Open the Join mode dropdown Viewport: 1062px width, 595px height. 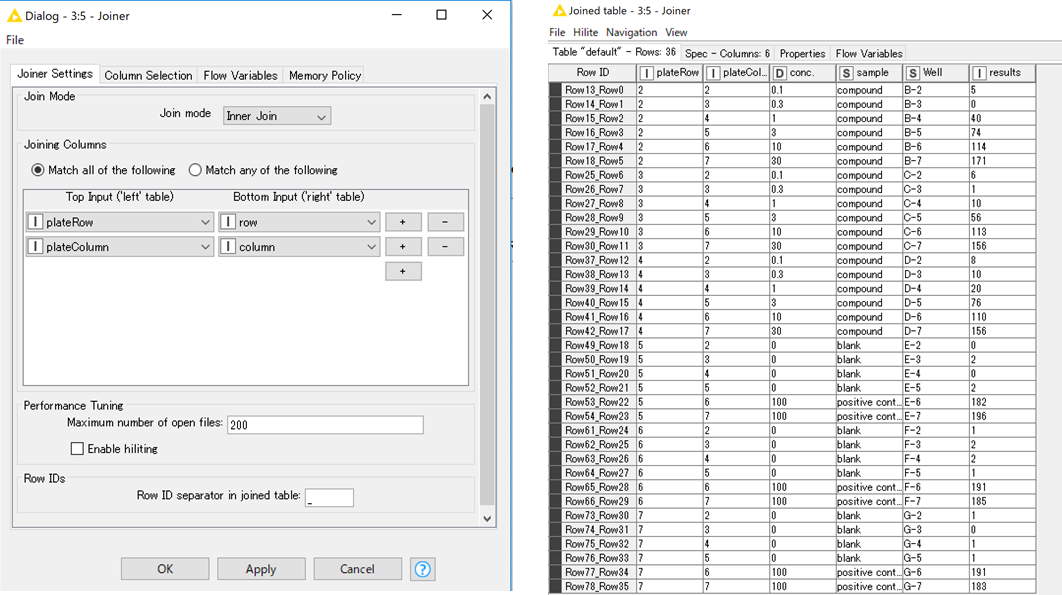tap(277, 117)
